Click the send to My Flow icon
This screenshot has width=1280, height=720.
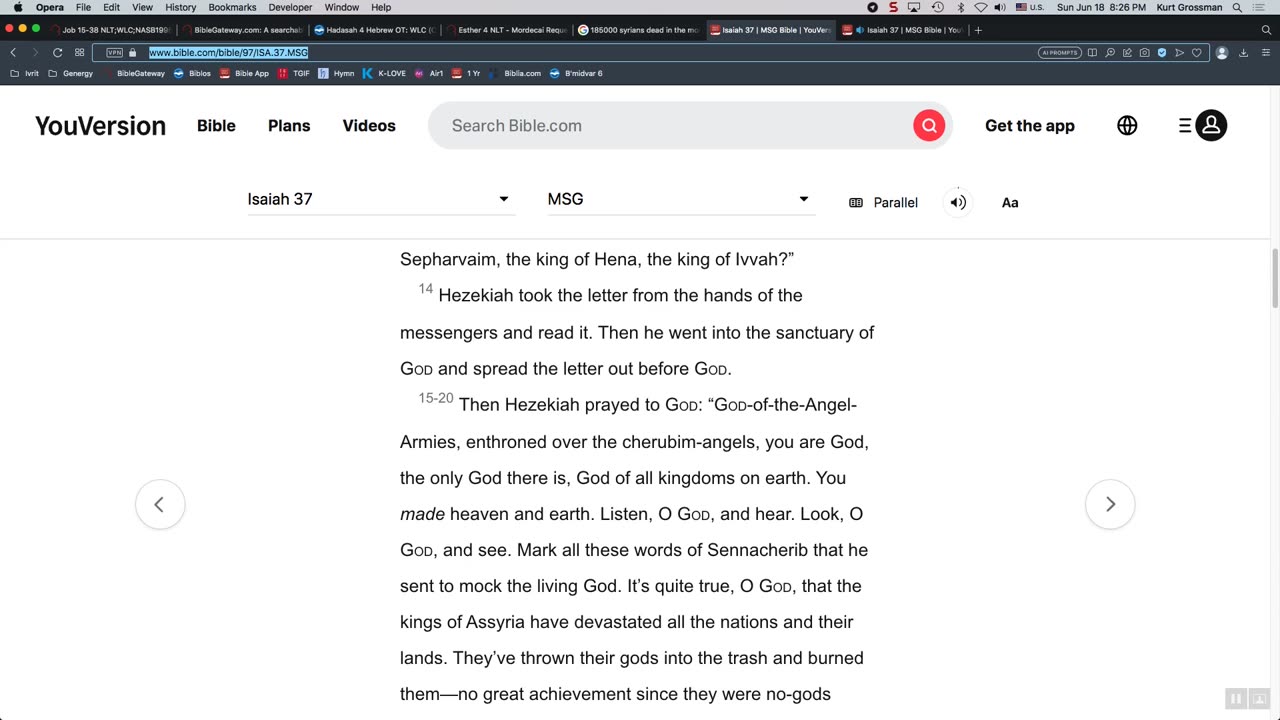point(1179,53)
